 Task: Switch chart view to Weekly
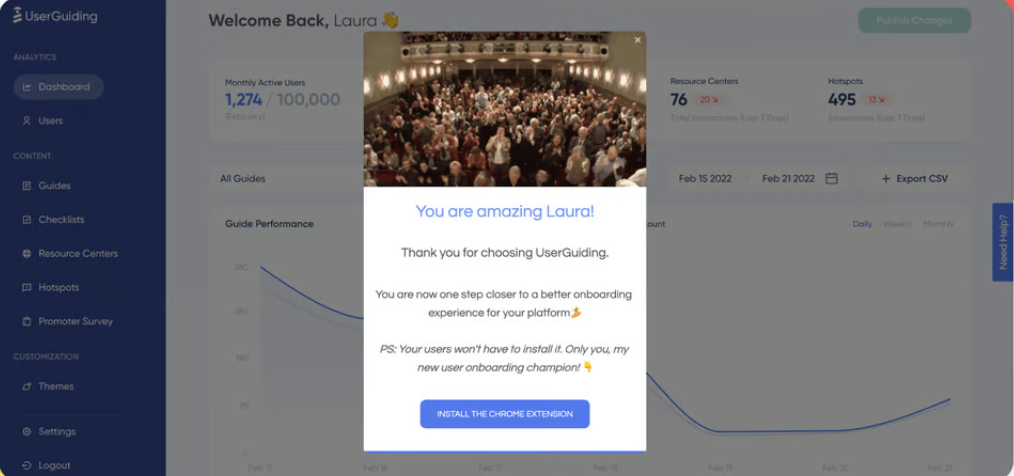pos(898,224)
